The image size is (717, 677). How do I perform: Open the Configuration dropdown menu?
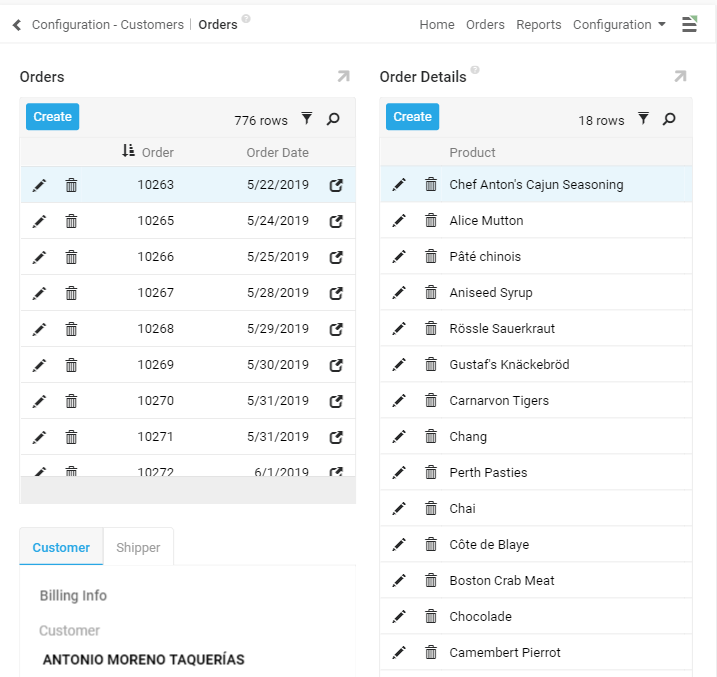coord(619,25)
